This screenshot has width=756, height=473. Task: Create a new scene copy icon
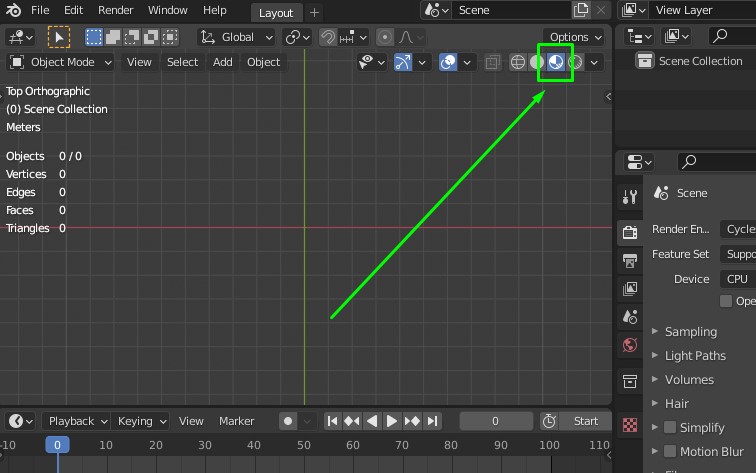pyautogui.click(x=581, y=10)
